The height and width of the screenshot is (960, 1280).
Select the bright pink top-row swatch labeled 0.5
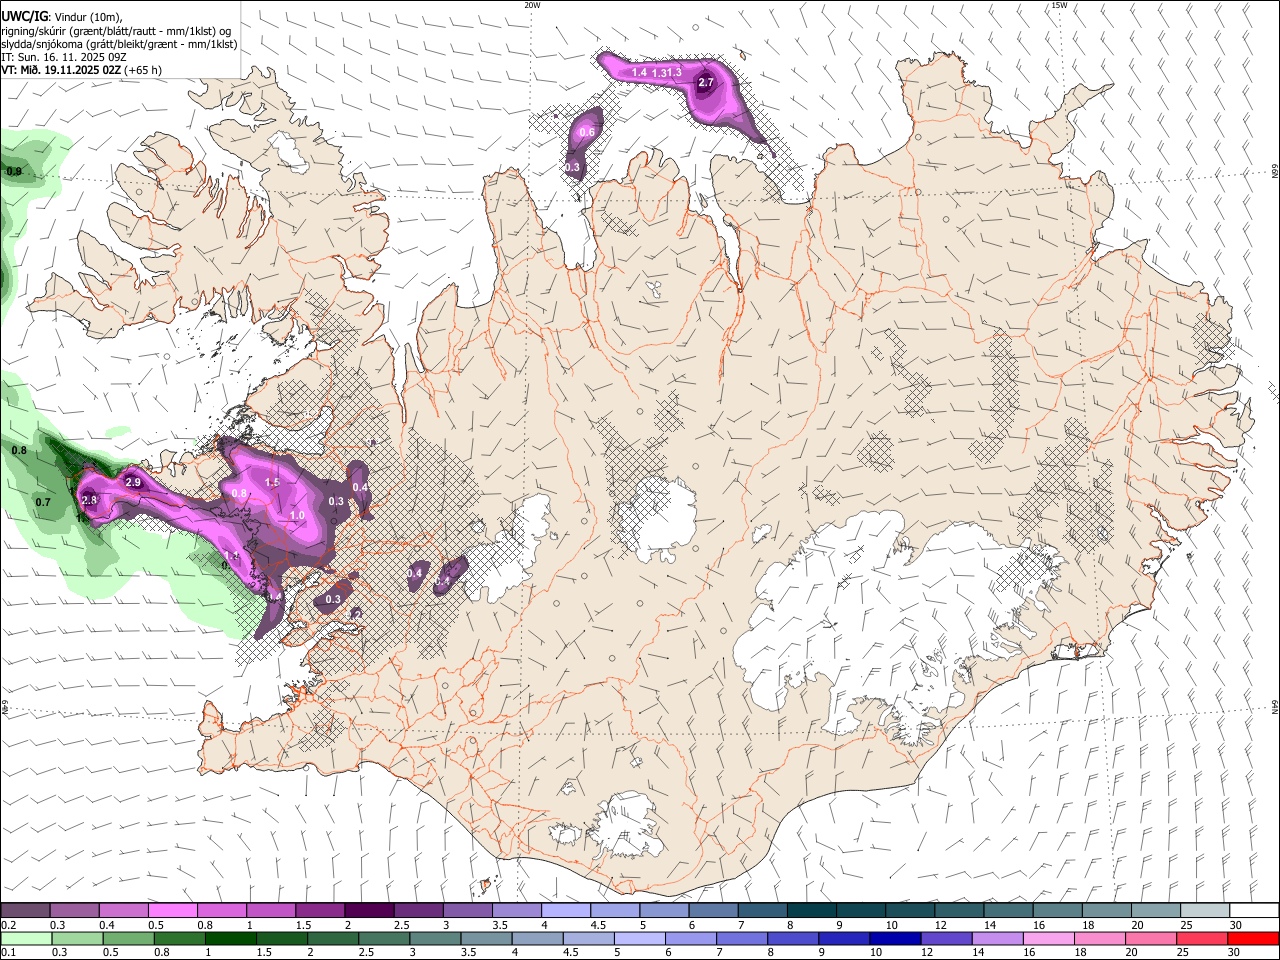[172, 911]
